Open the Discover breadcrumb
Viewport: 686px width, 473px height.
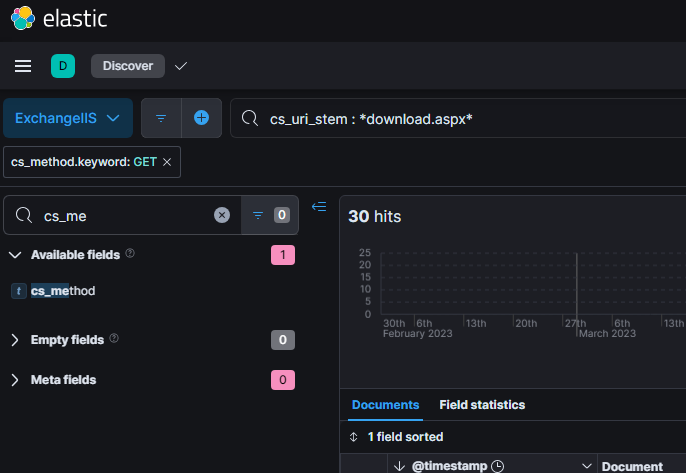[x=128, y=66]
